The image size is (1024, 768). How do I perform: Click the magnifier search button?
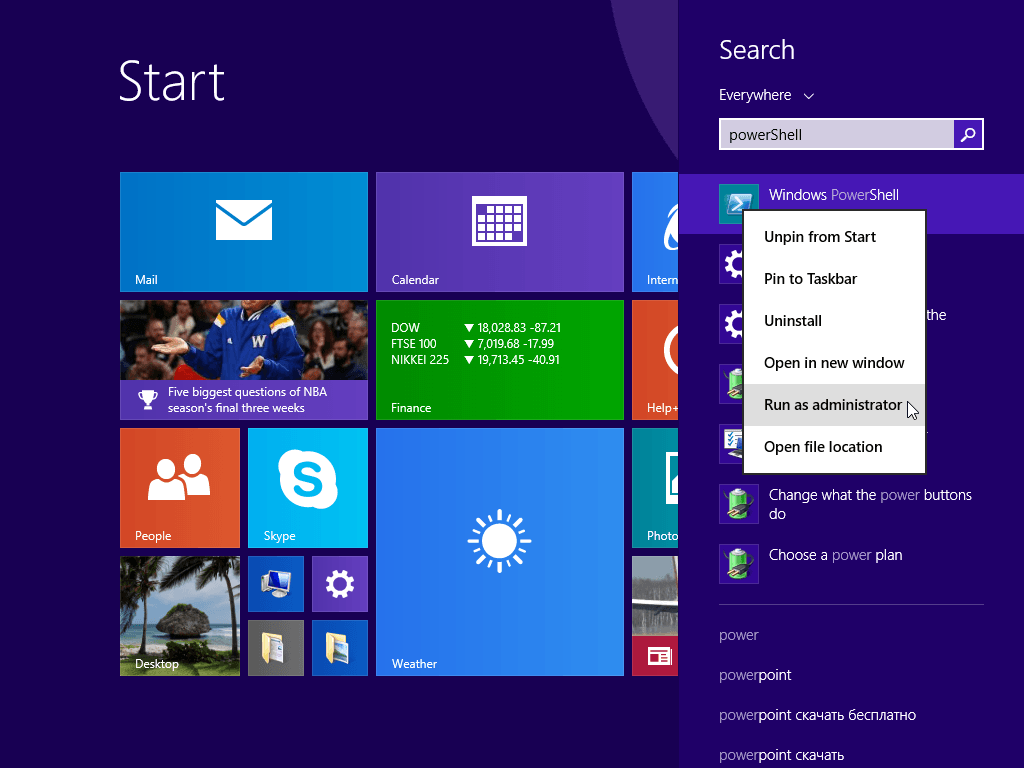(968, 134)
